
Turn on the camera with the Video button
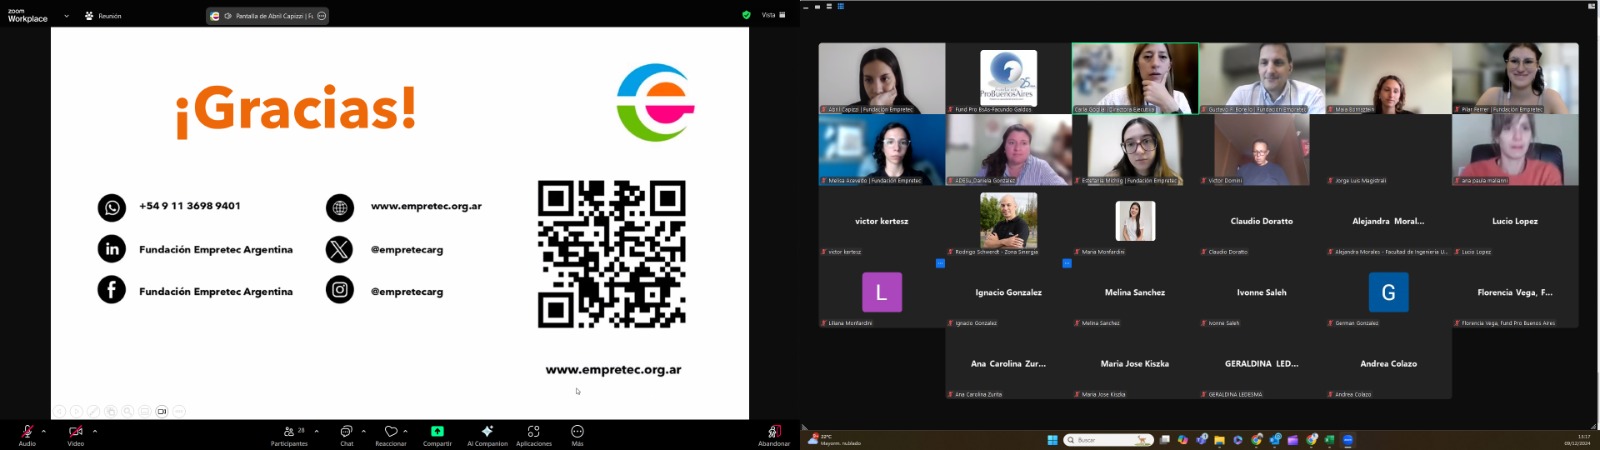[x=75, y=432]
